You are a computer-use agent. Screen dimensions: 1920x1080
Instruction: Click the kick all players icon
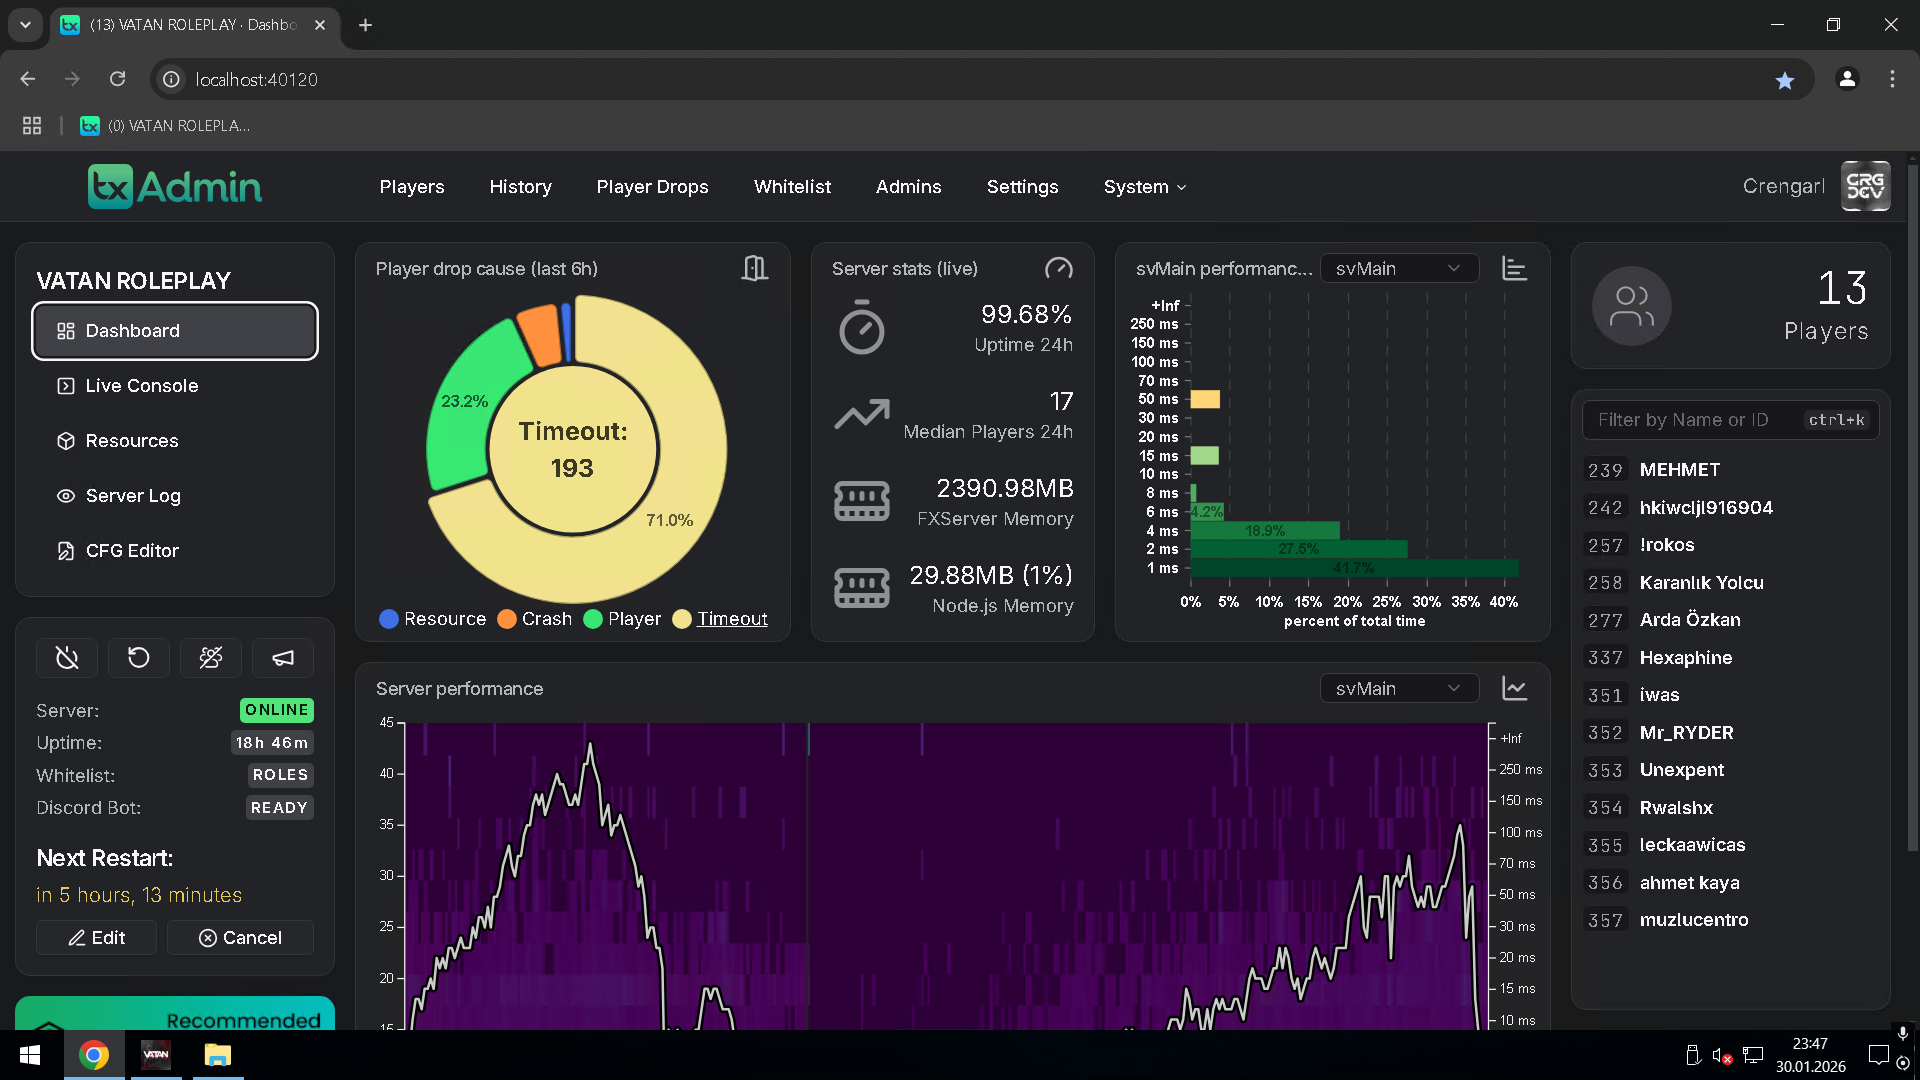tap(211, 657)
